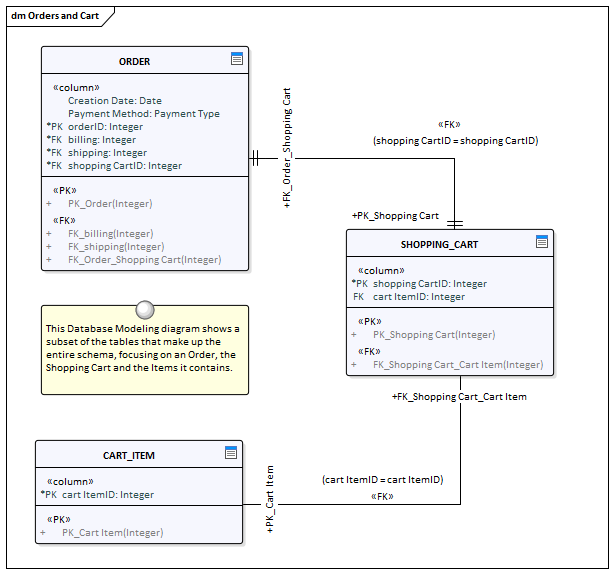Screen dimensions: 614x574
Task: Pick the 'orderID: Integer' column in ORDER
Action: point(106,127)
